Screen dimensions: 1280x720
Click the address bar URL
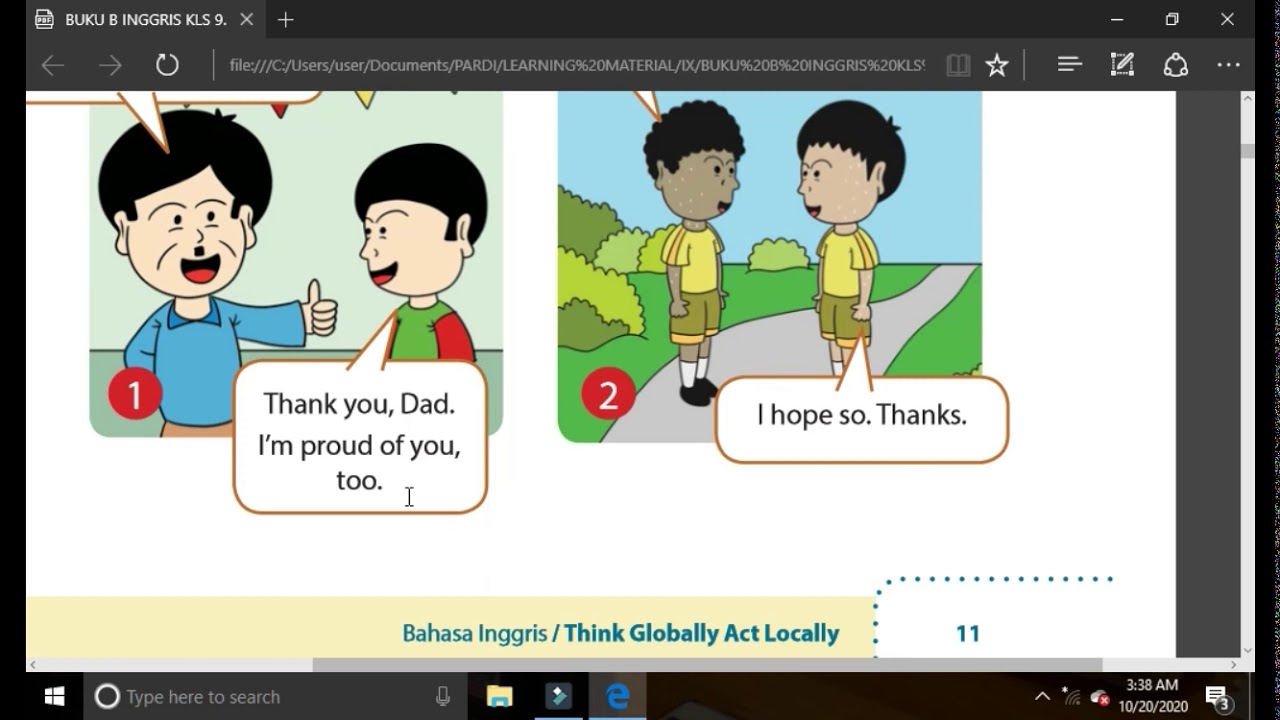click(x=577, y=66)
